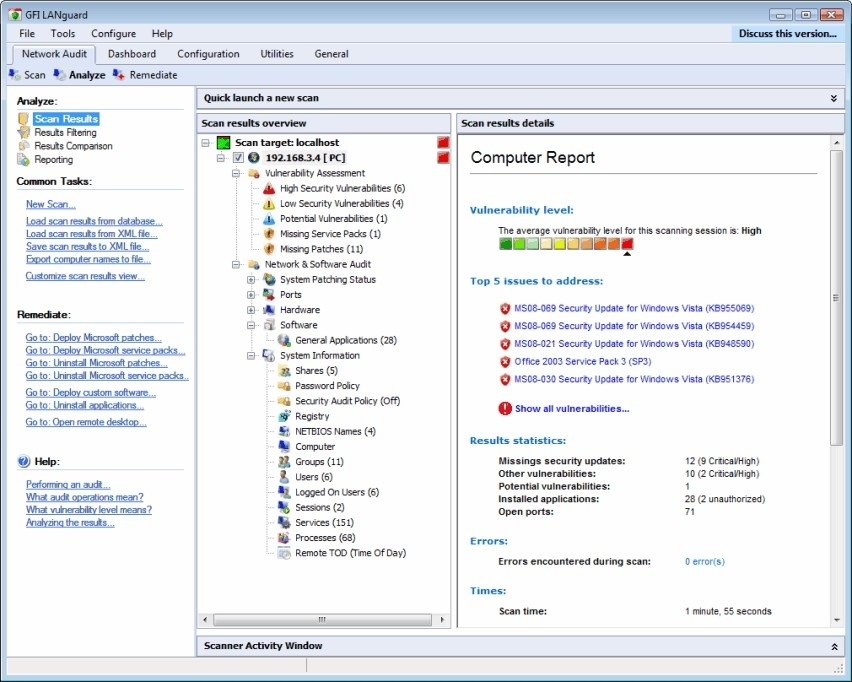This screenshot has width=852, height=682.
Task: Expand the Ports tree node
Action: pos(251,295)
